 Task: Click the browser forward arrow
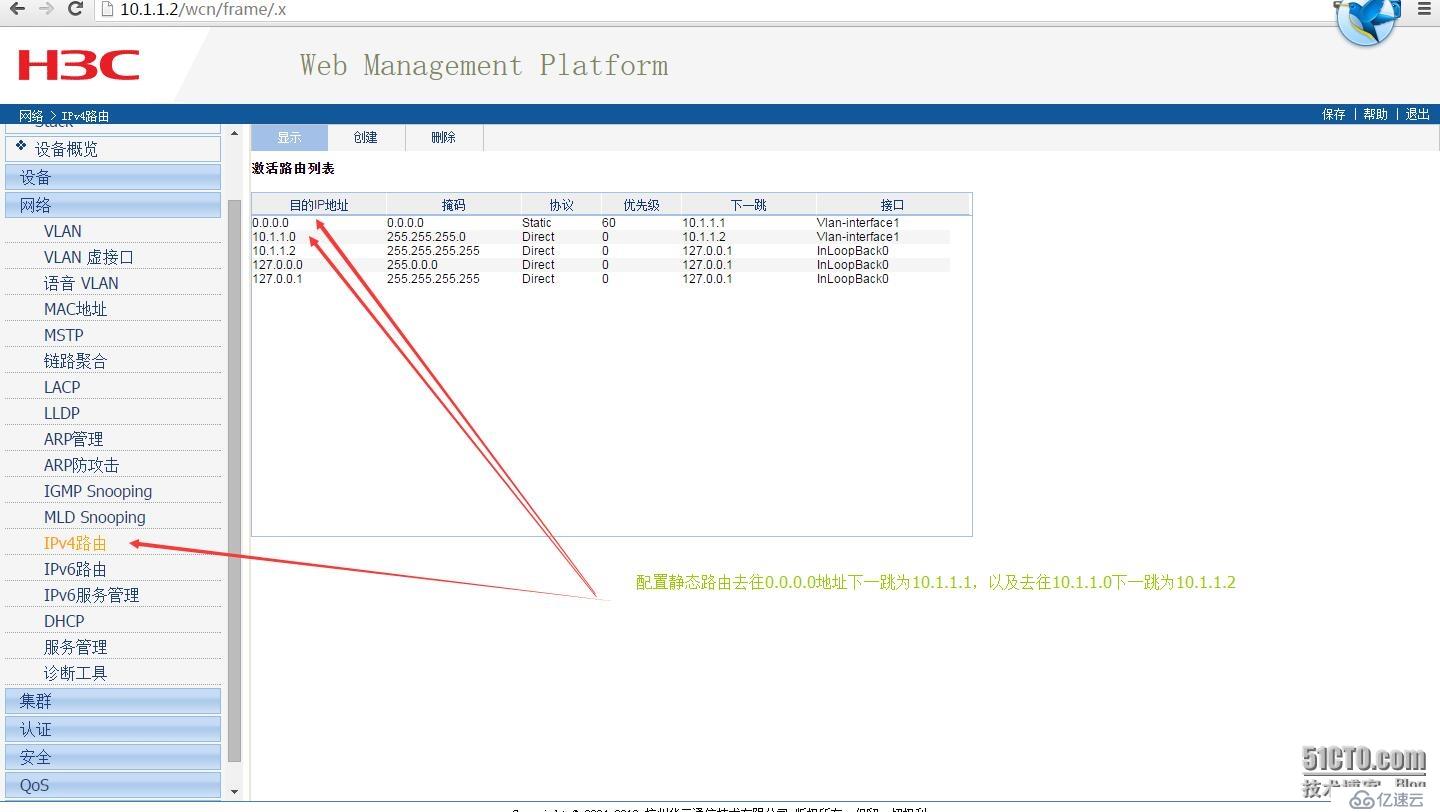click(46, 9)
